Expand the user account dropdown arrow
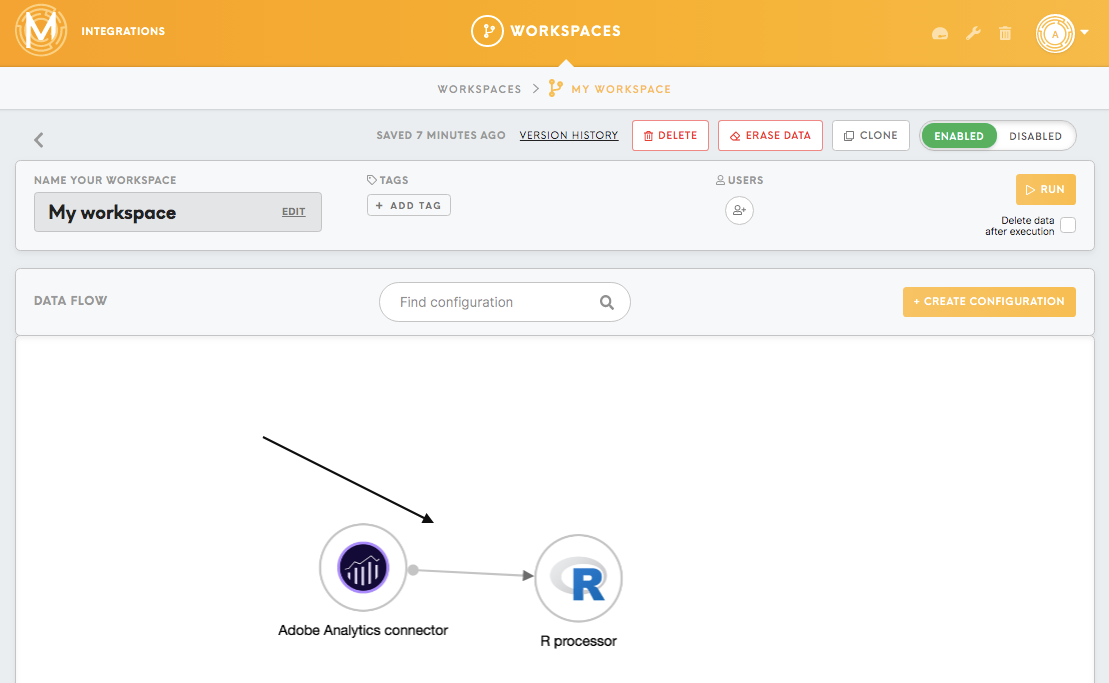 pyautogui.click(x=1084, y=32)
